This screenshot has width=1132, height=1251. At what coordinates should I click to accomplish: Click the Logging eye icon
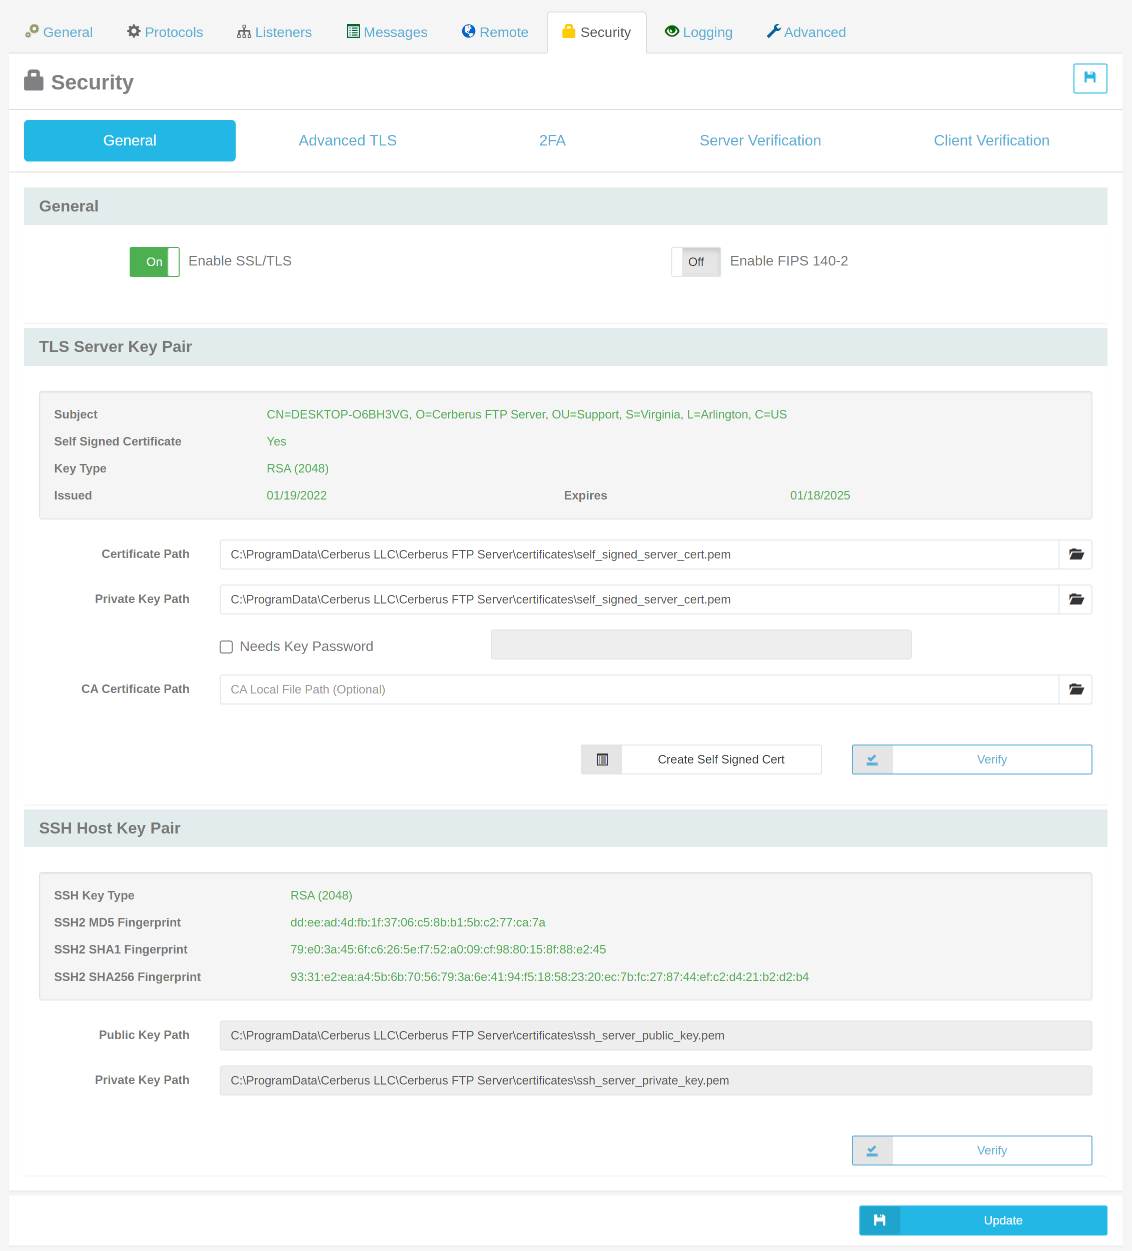(x=671, y=31)
